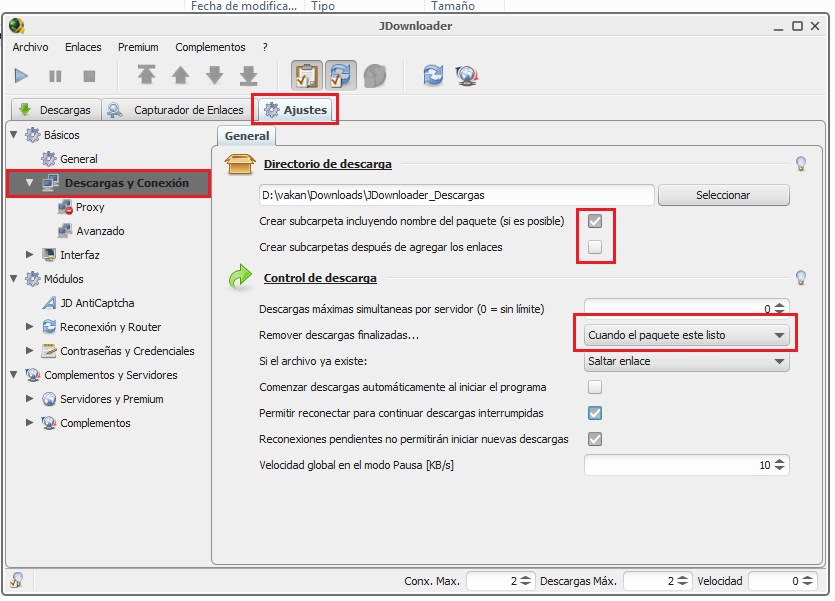This screenshot has height=601, width=835.
Task: Toggle Reconexiones pendientes no permitirán checkbox
Action: 595,439
